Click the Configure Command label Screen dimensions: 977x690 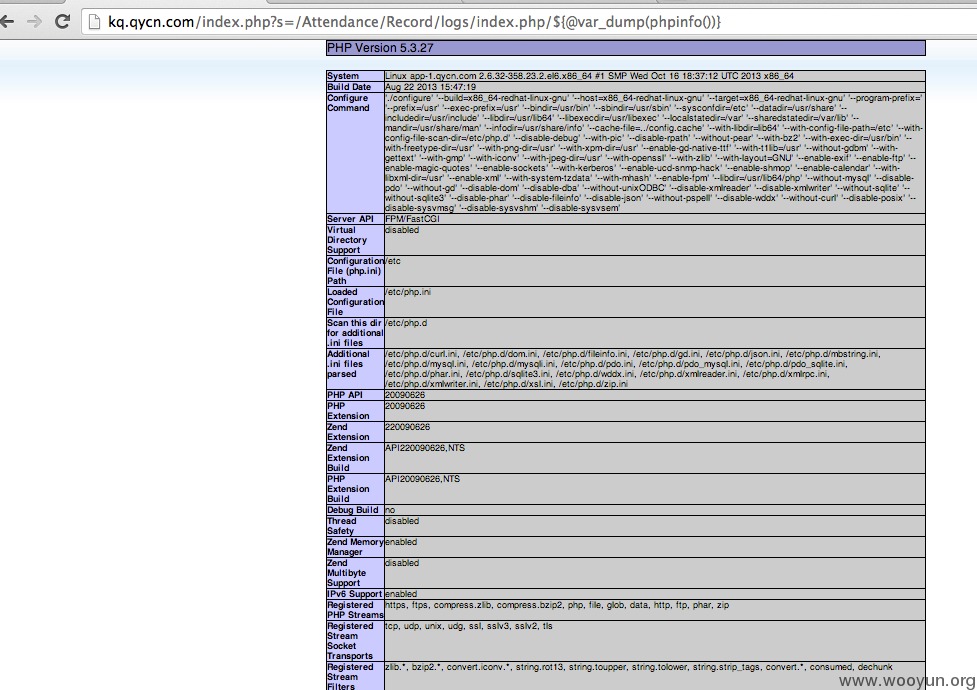[348, 103]
